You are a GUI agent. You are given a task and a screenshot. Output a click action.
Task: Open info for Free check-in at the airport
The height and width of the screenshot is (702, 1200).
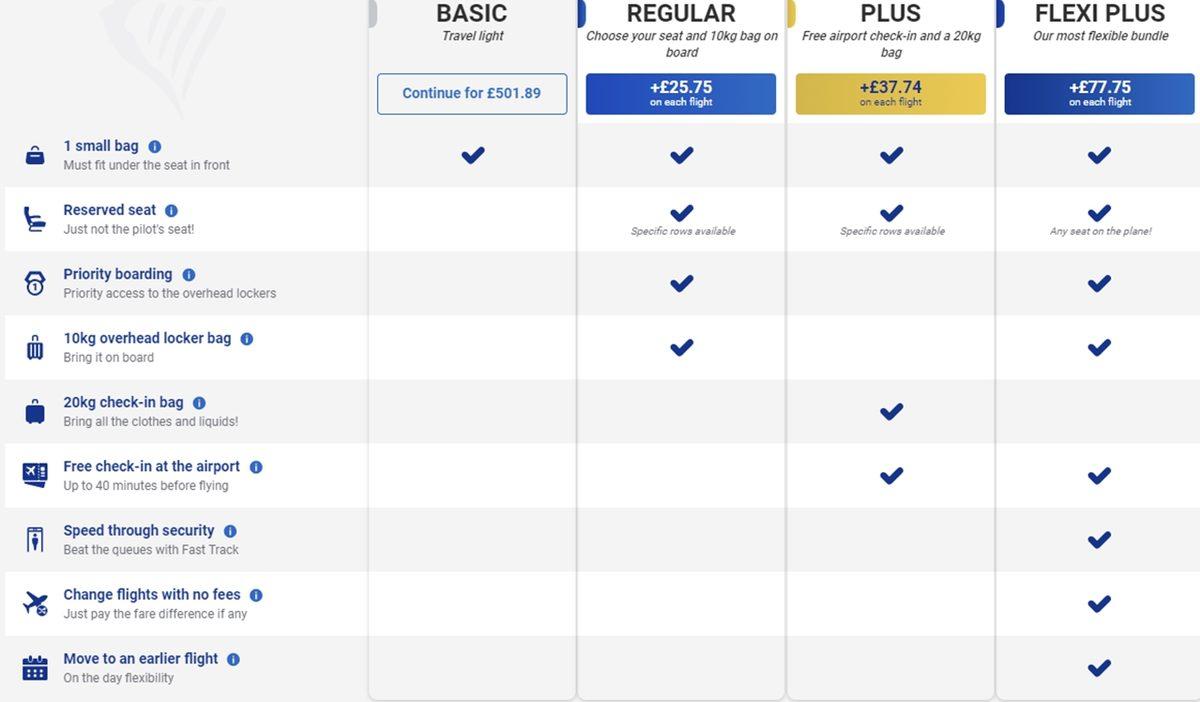[x=256, y=467]
